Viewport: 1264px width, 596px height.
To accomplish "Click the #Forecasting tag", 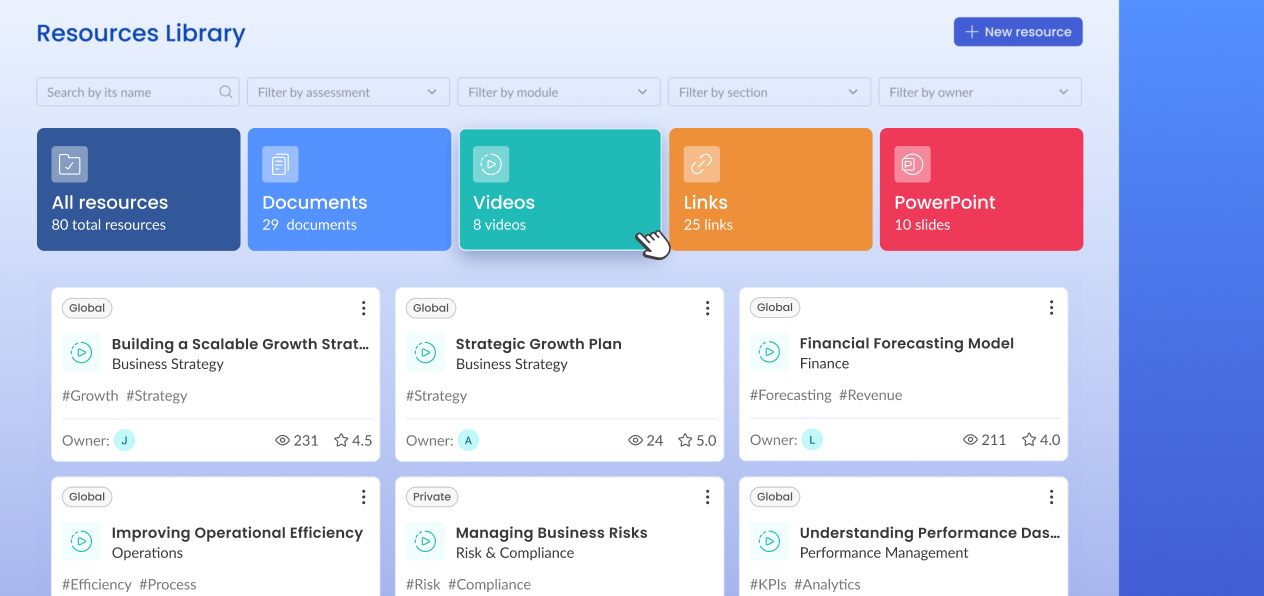I will [x=791, y=396].
